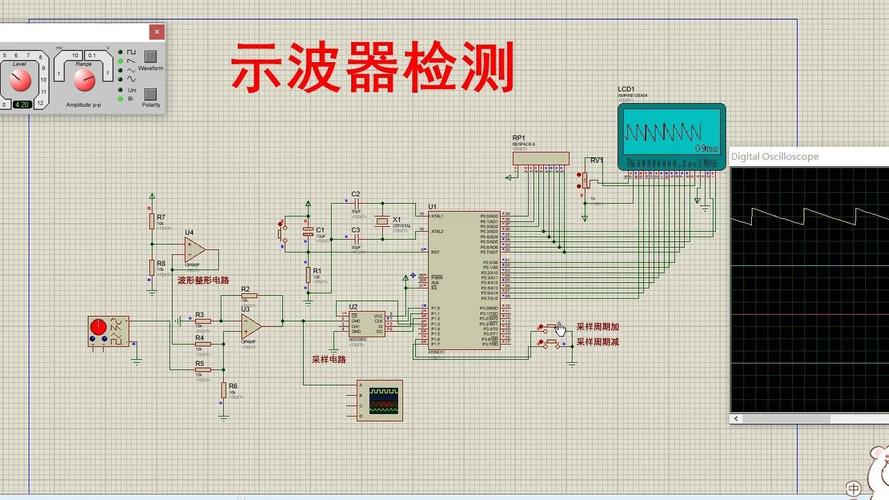Viewport: 889px width, 500px height.
Task: Close the signal generator panel
Action: coord(157,32)
